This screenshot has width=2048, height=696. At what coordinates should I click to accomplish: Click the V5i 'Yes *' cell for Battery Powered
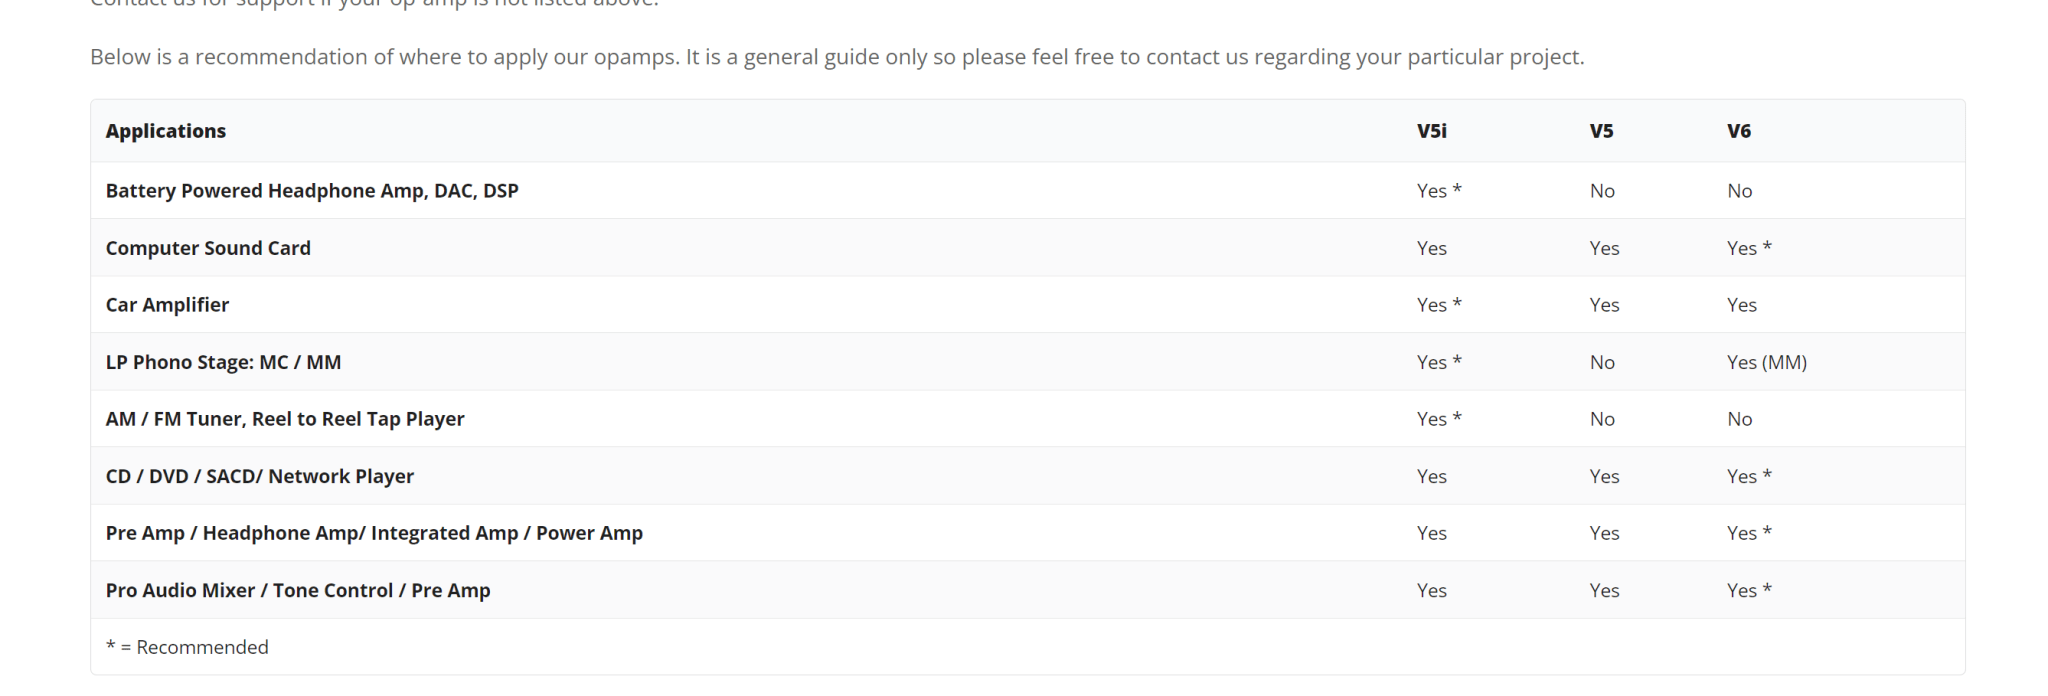1439,191
